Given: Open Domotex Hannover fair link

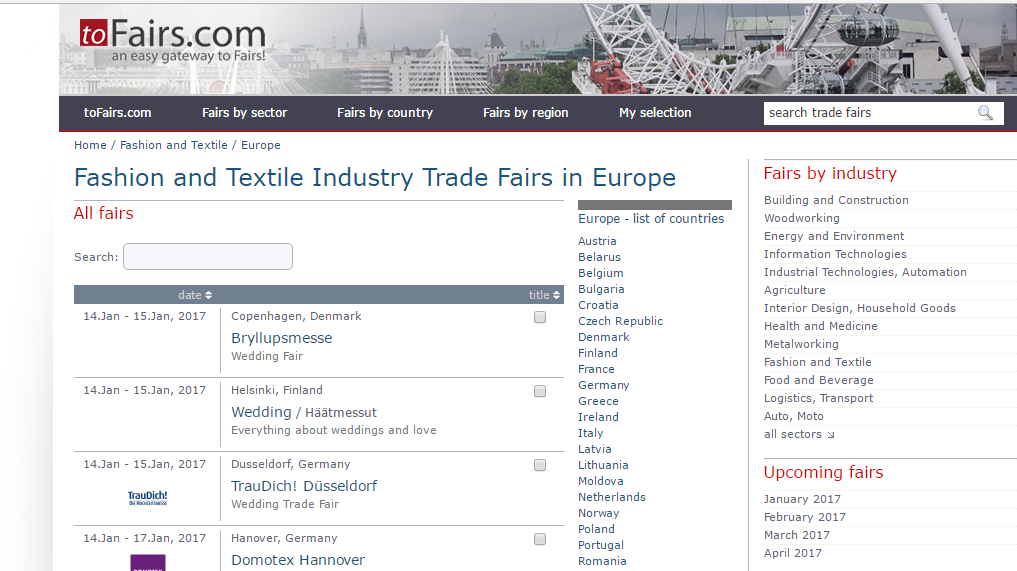Looking at the screenshot, I should [298, 560].
